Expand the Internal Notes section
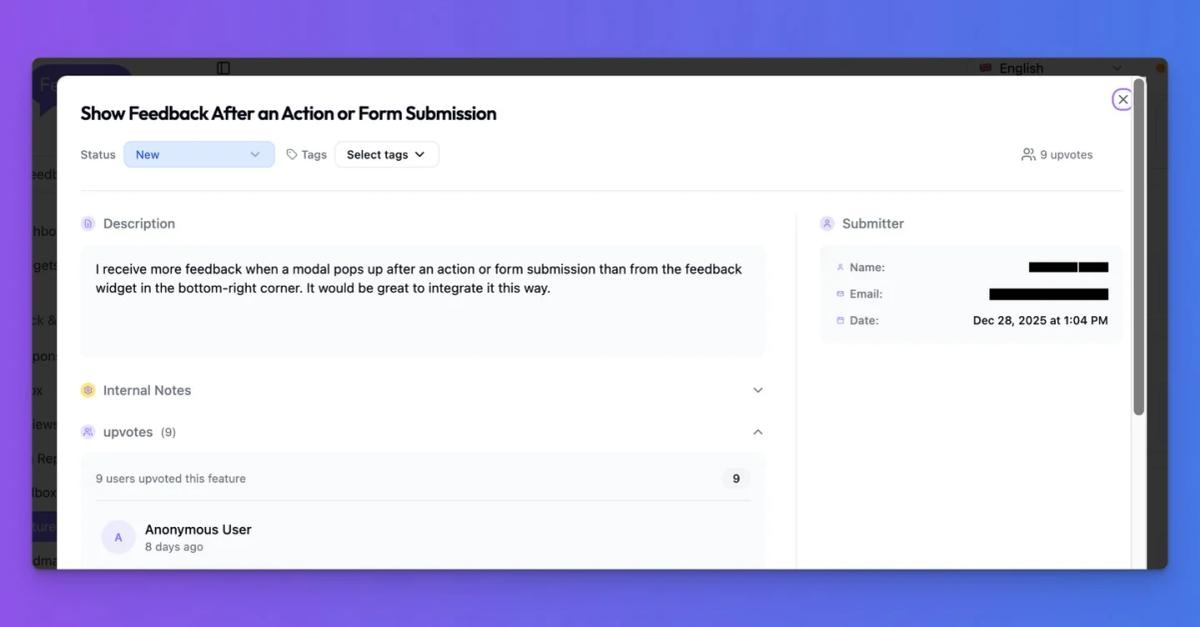This screenshot has height=627, width=1200. (x=757, y=390)
